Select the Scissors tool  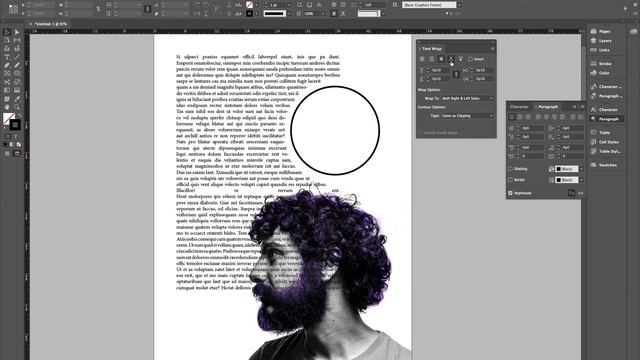coord(7,82)
